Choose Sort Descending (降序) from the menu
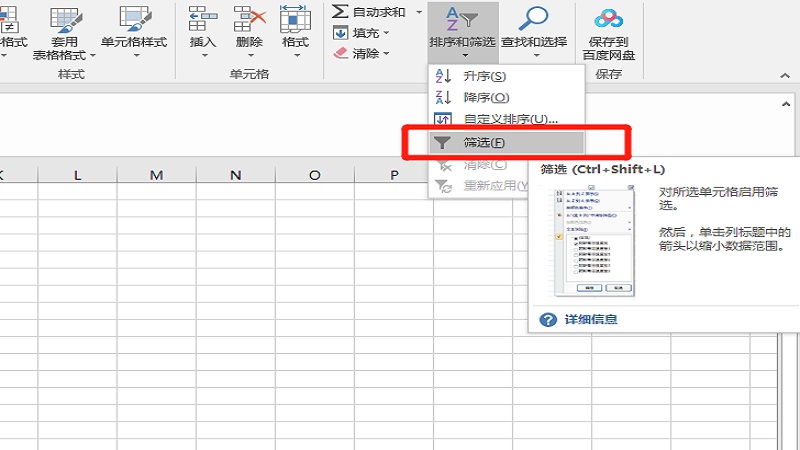The height and width of the screenshot is (450, 800). [x=486, y=97]
